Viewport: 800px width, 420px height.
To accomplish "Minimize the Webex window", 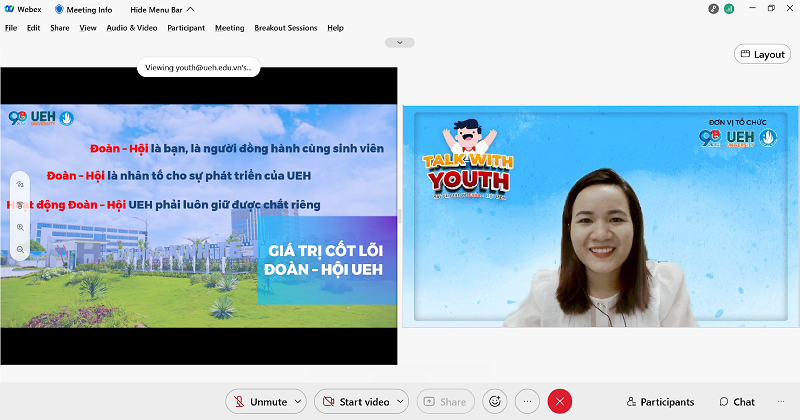I will (752, 8).
